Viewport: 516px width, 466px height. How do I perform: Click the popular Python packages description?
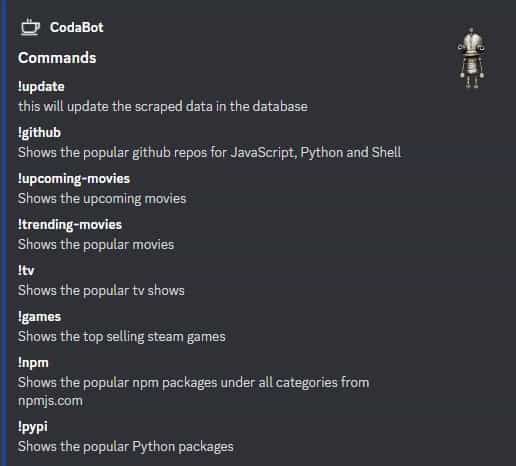pos(126,447)
